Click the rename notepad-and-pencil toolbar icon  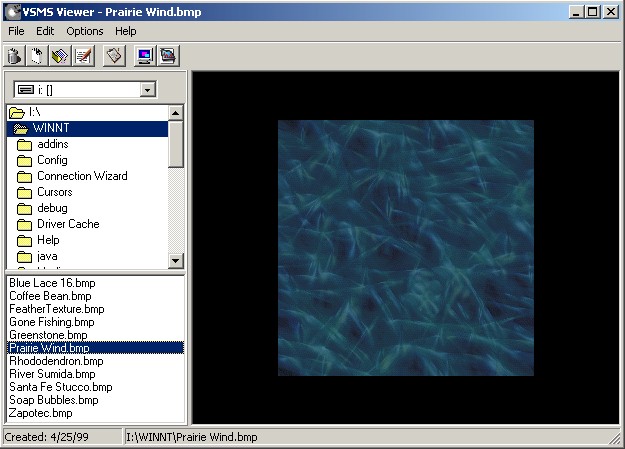click(x=83, y=56)
